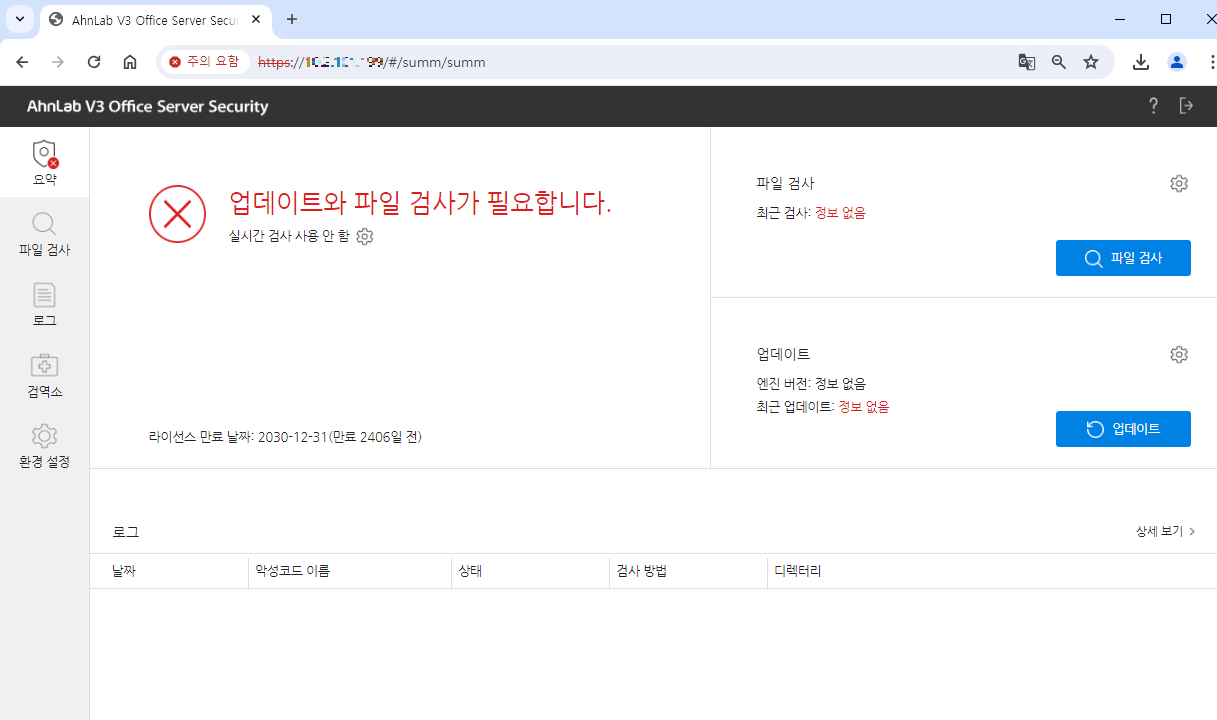Click the 상태 column header
Screen dimensions: 1217x720
[470, 571]
